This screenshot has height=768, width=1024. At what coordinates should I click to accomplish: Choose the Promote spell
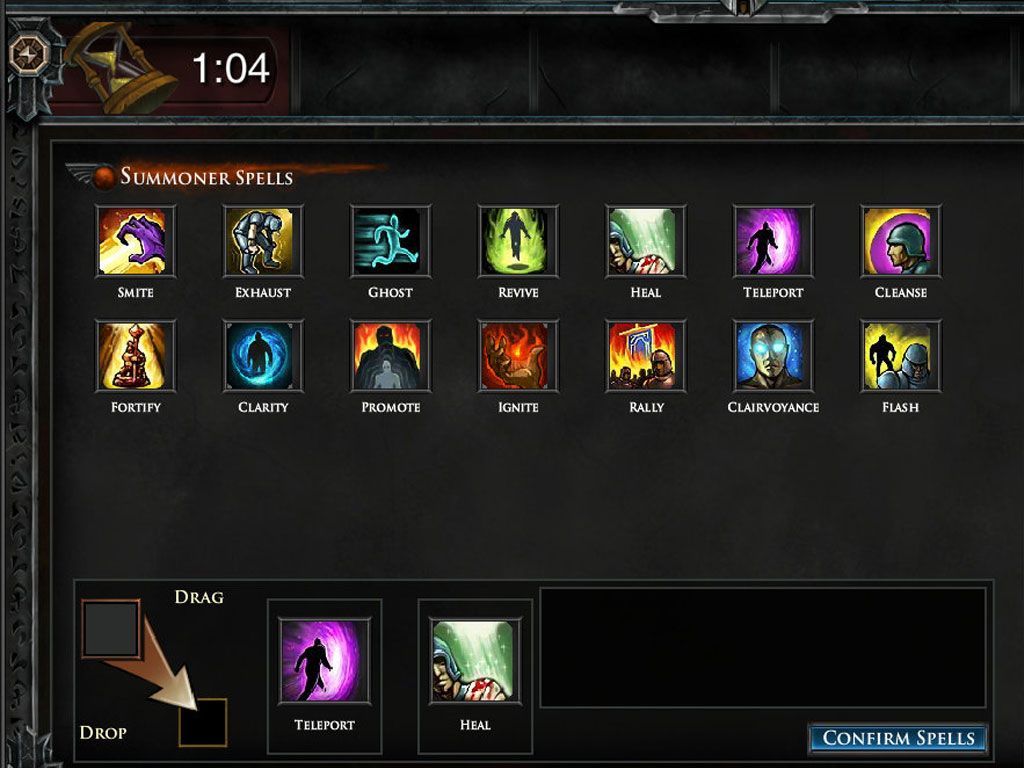pyautogui.click(x=391, y=356)
